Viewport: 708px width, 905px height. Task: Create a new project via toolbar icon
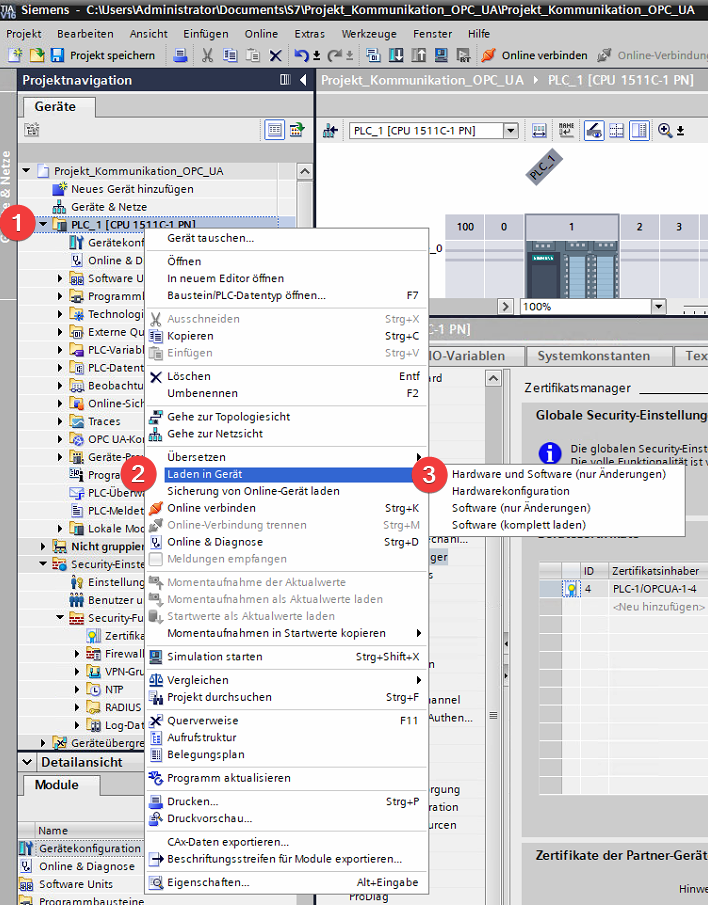pos(14,55)
